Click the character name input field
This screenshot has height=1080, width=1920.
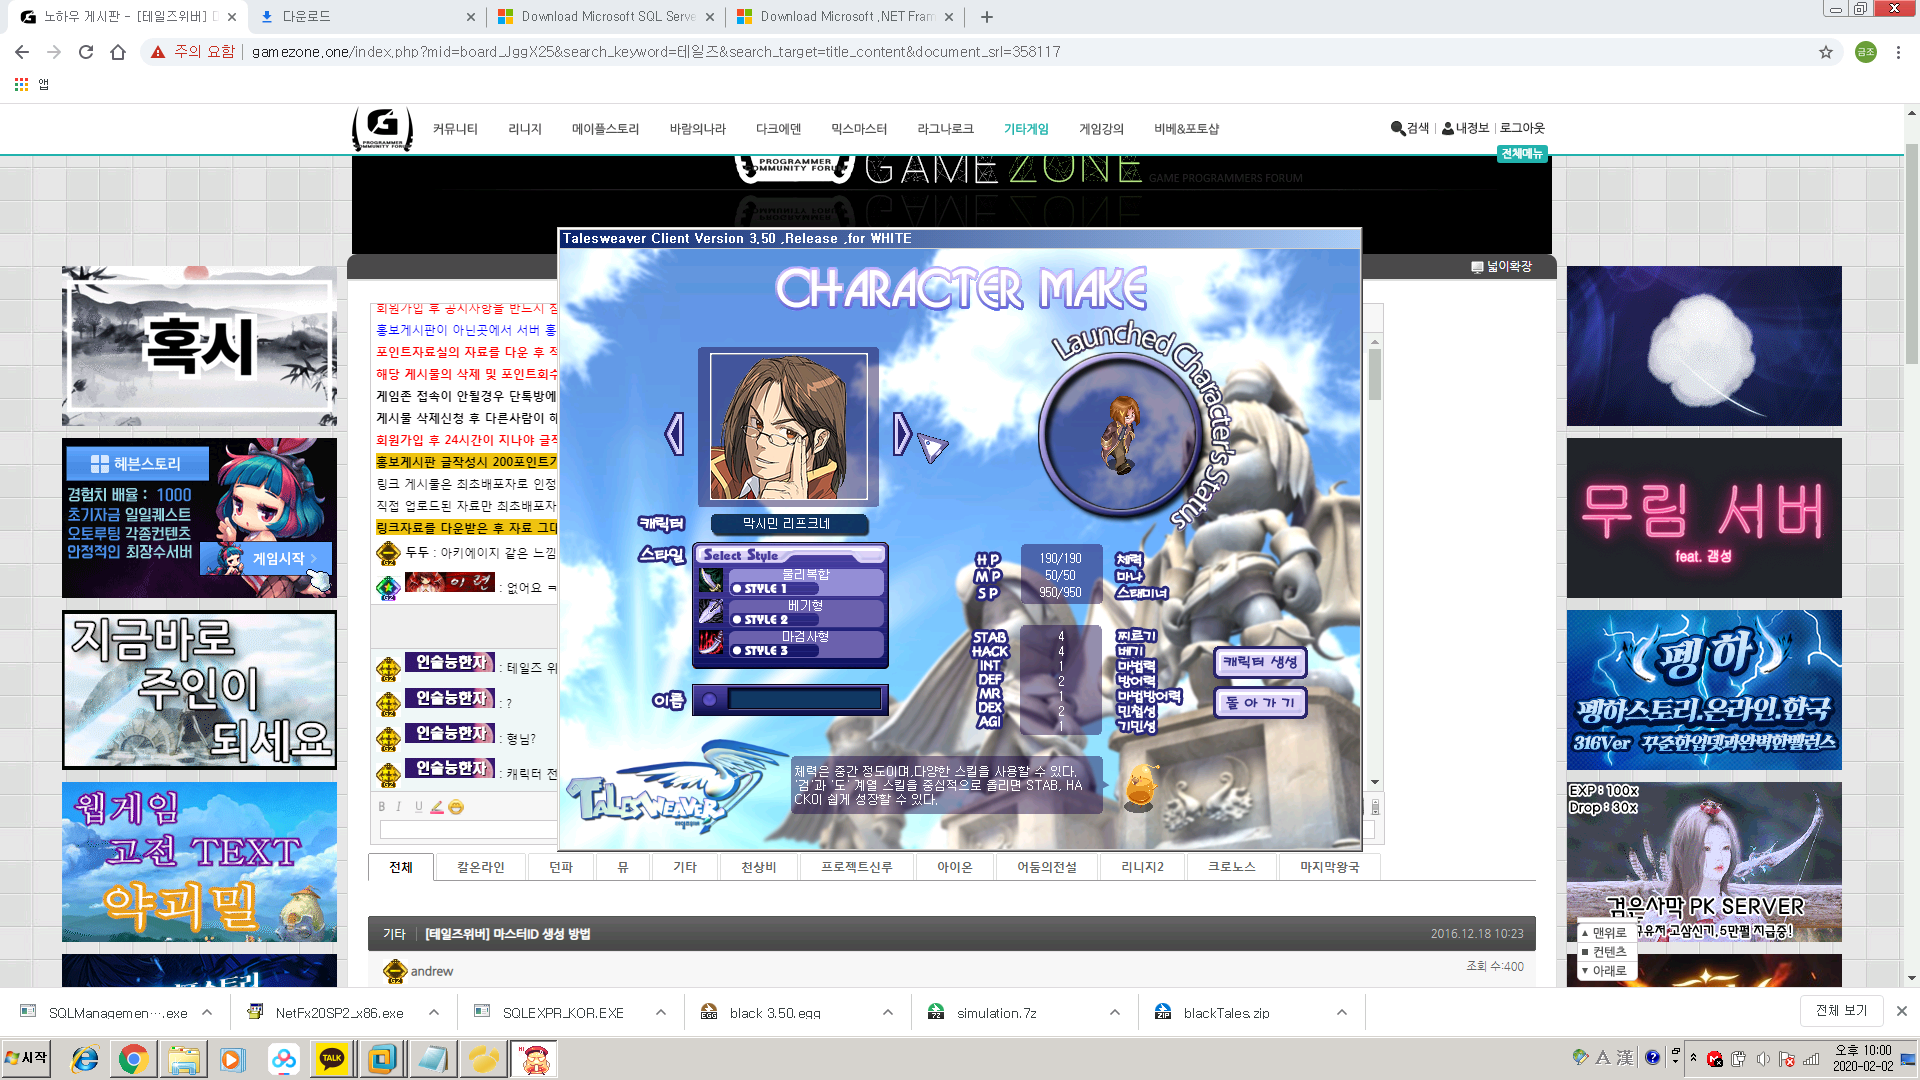pyautogui.click(x=805, y=700)
